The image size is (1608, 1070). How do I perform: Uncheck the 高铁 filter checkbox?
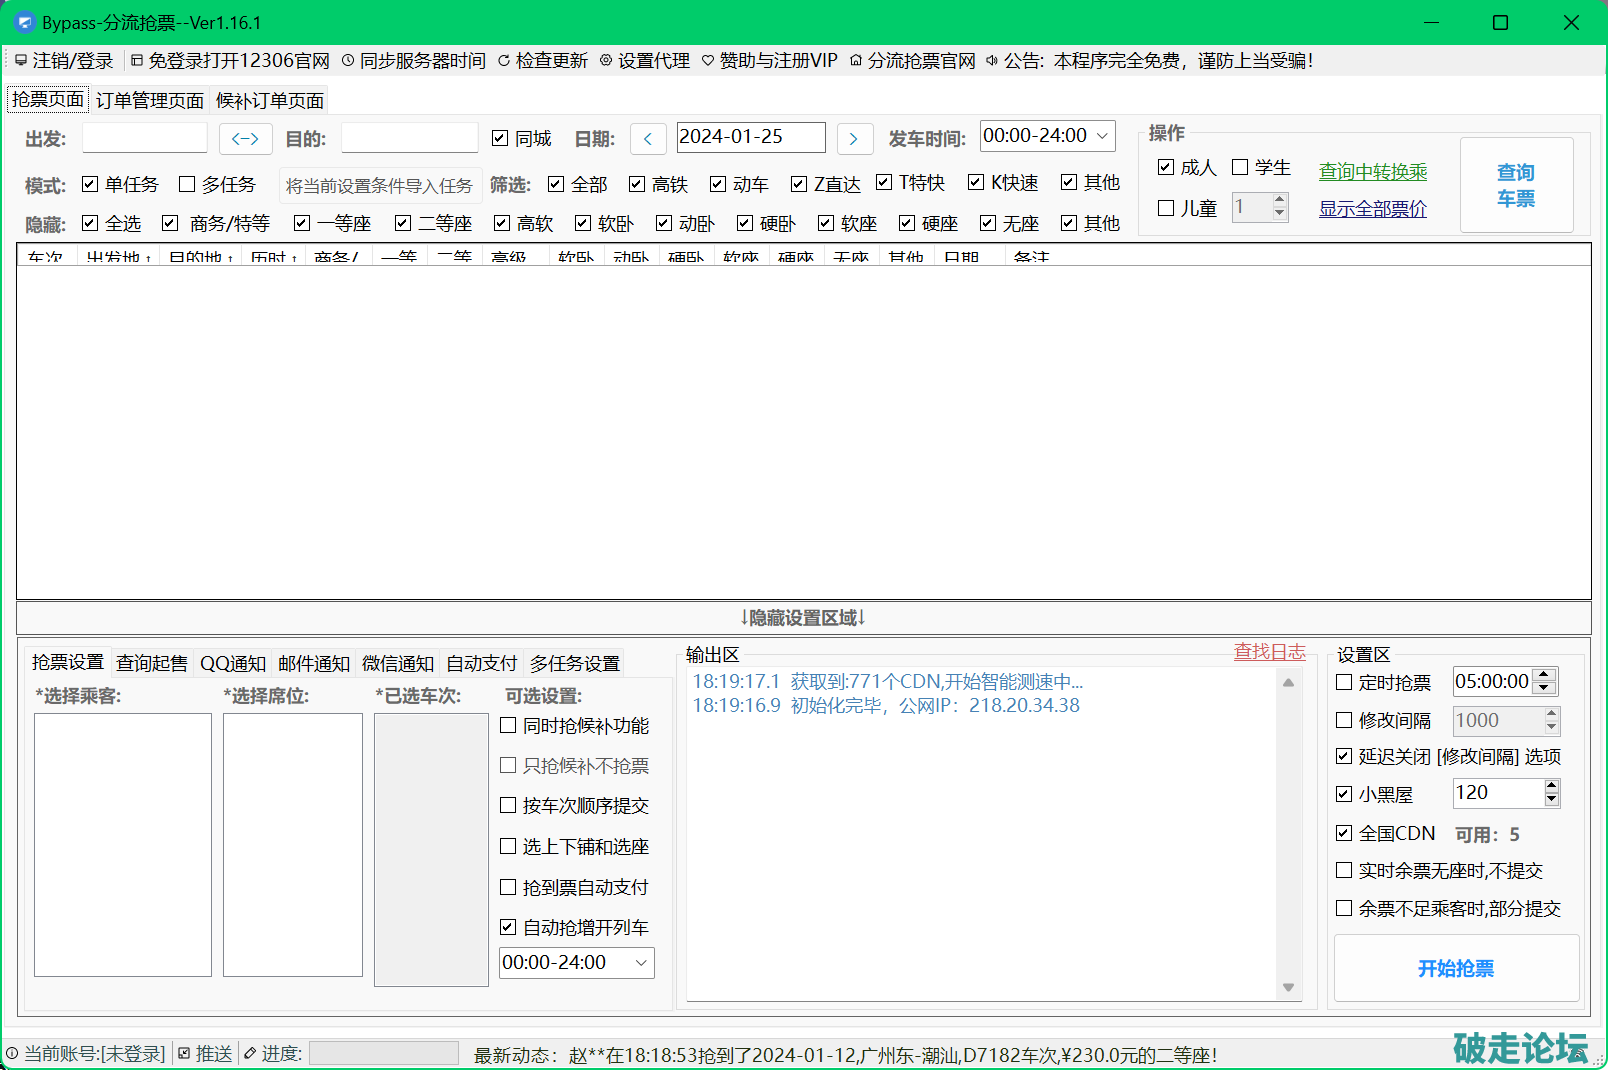(x=637, y=184)
